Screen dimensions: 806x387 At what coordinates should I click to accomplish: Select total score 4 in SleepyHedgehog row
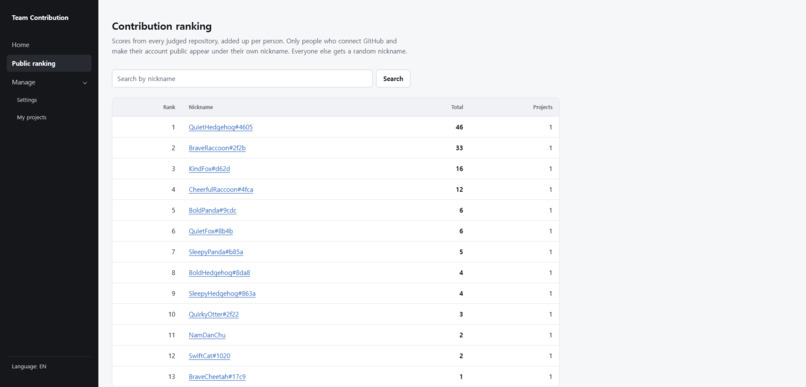click(461, 294)
